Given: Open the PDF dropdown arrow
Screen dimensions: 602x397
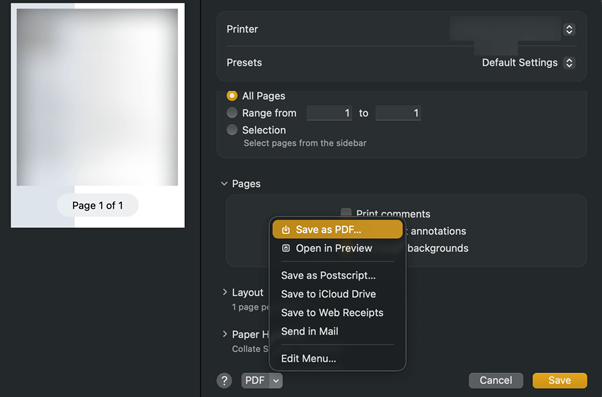Looking at the screenshot, I should [276, 380].
